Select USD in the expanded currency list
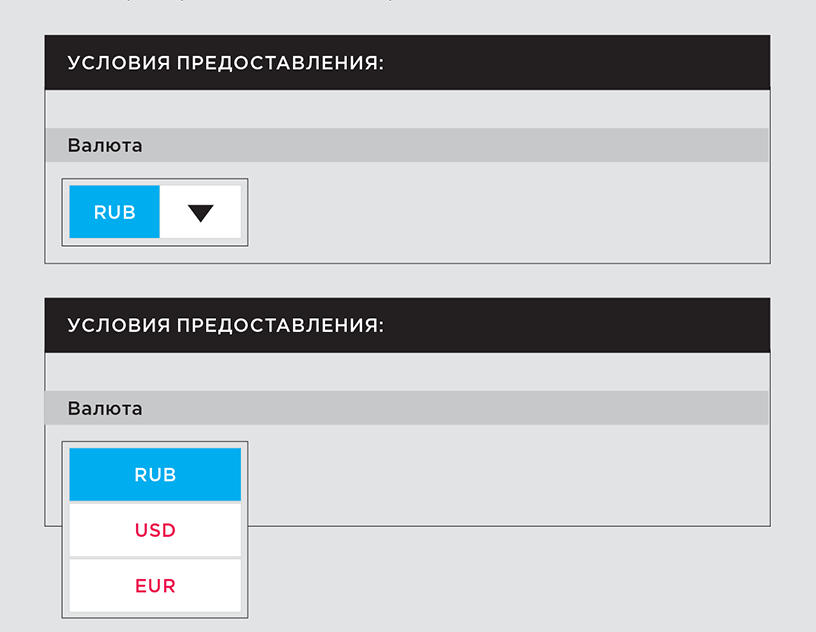The image size is (816, 632). (x=155, y=530)
